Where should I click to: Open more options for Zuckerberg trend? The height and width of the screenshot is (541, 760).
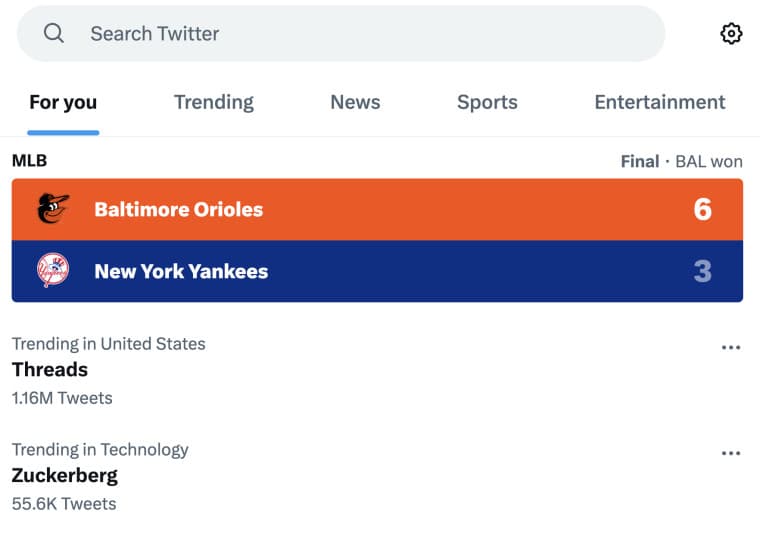tap(731, 453)
